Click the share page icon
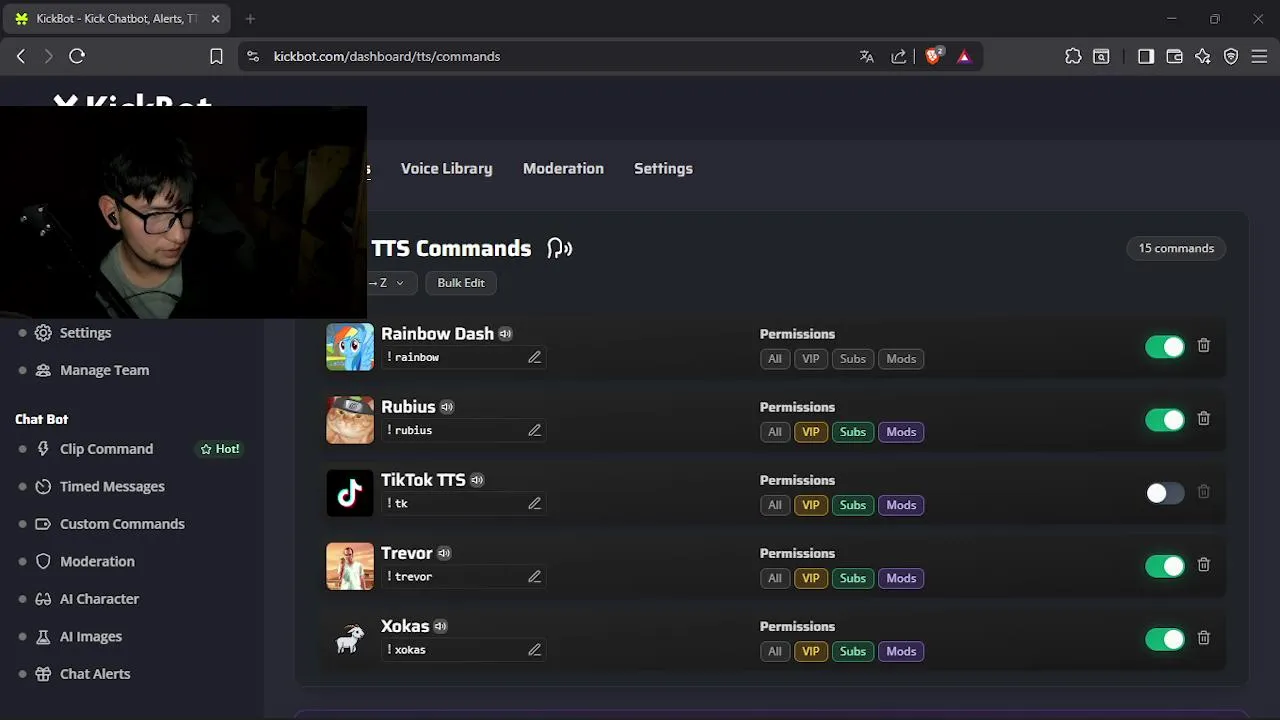1280x720 pixels. pos(899,56)
